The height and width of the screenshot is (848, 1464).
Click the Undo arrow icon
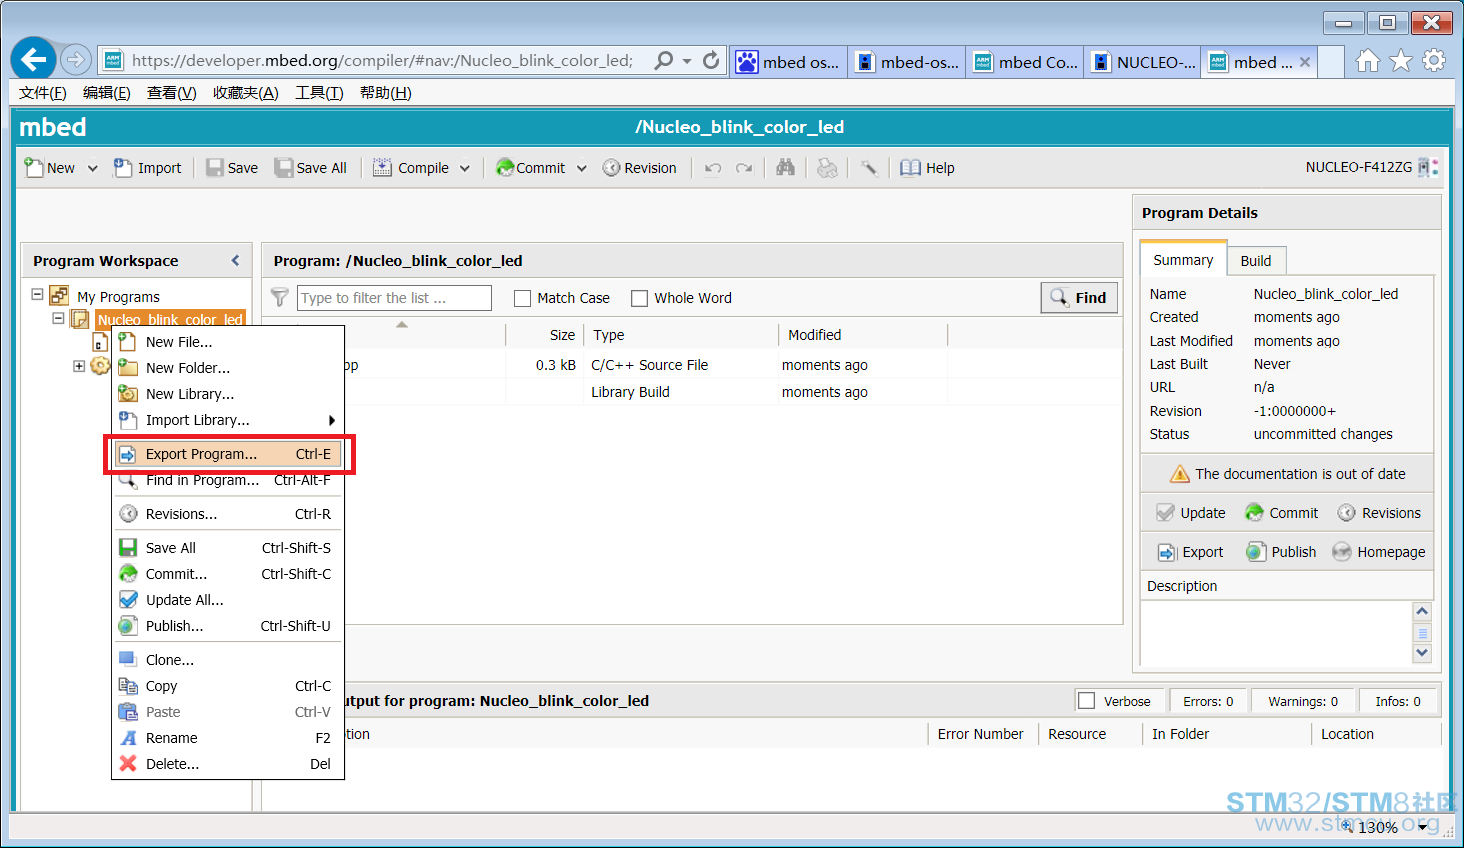coord(713,168)
